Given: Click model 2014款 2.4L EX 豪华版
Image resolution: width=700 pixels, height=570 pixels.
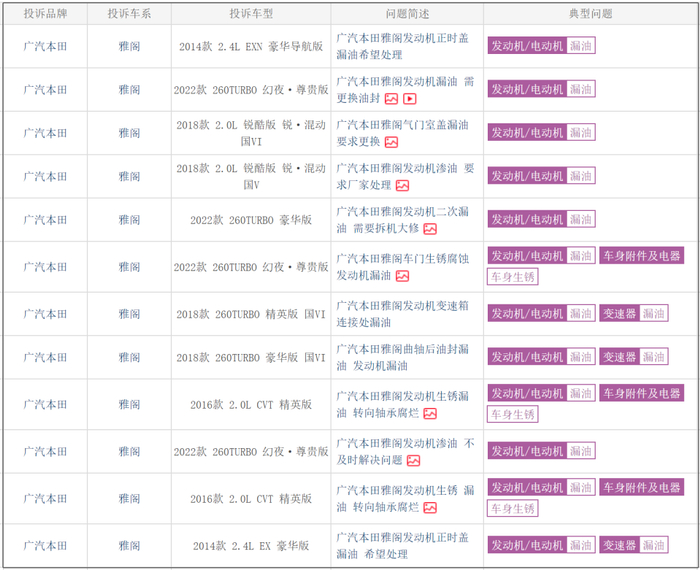Looking at the screenshot, I should 251,545.
